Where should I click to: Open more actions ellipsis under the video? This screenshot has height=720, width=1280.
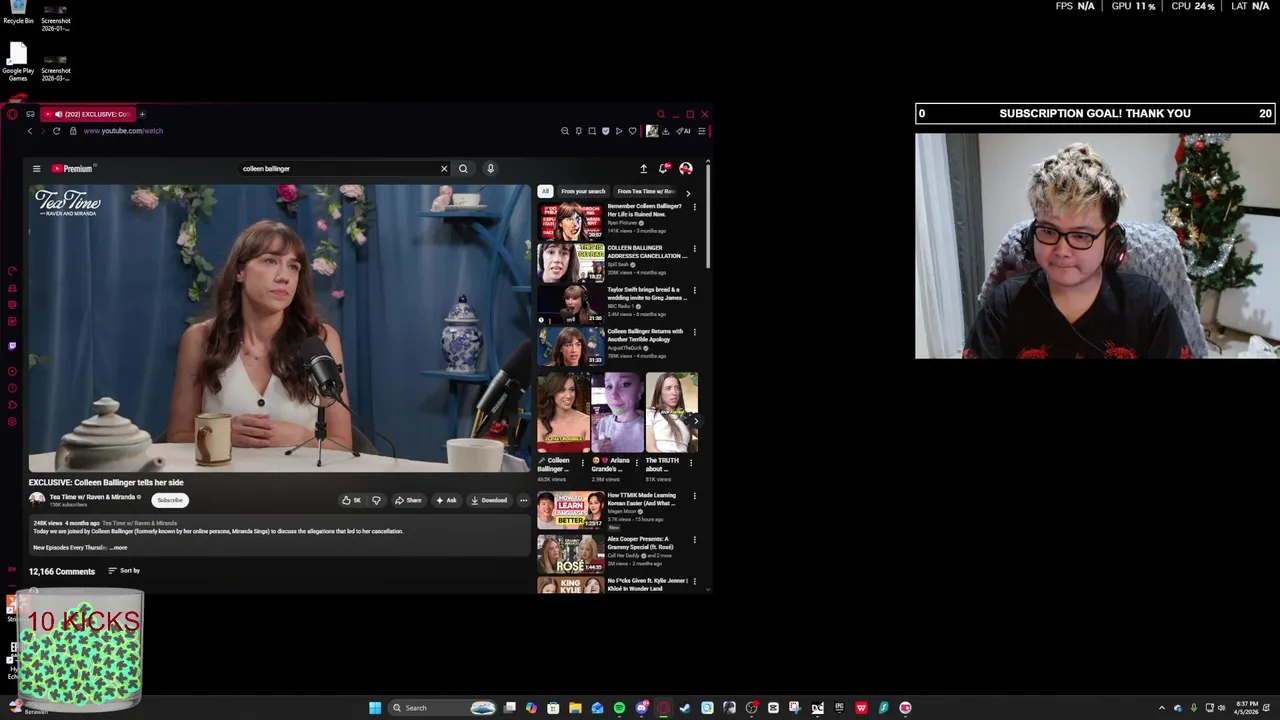coord(523,500)
